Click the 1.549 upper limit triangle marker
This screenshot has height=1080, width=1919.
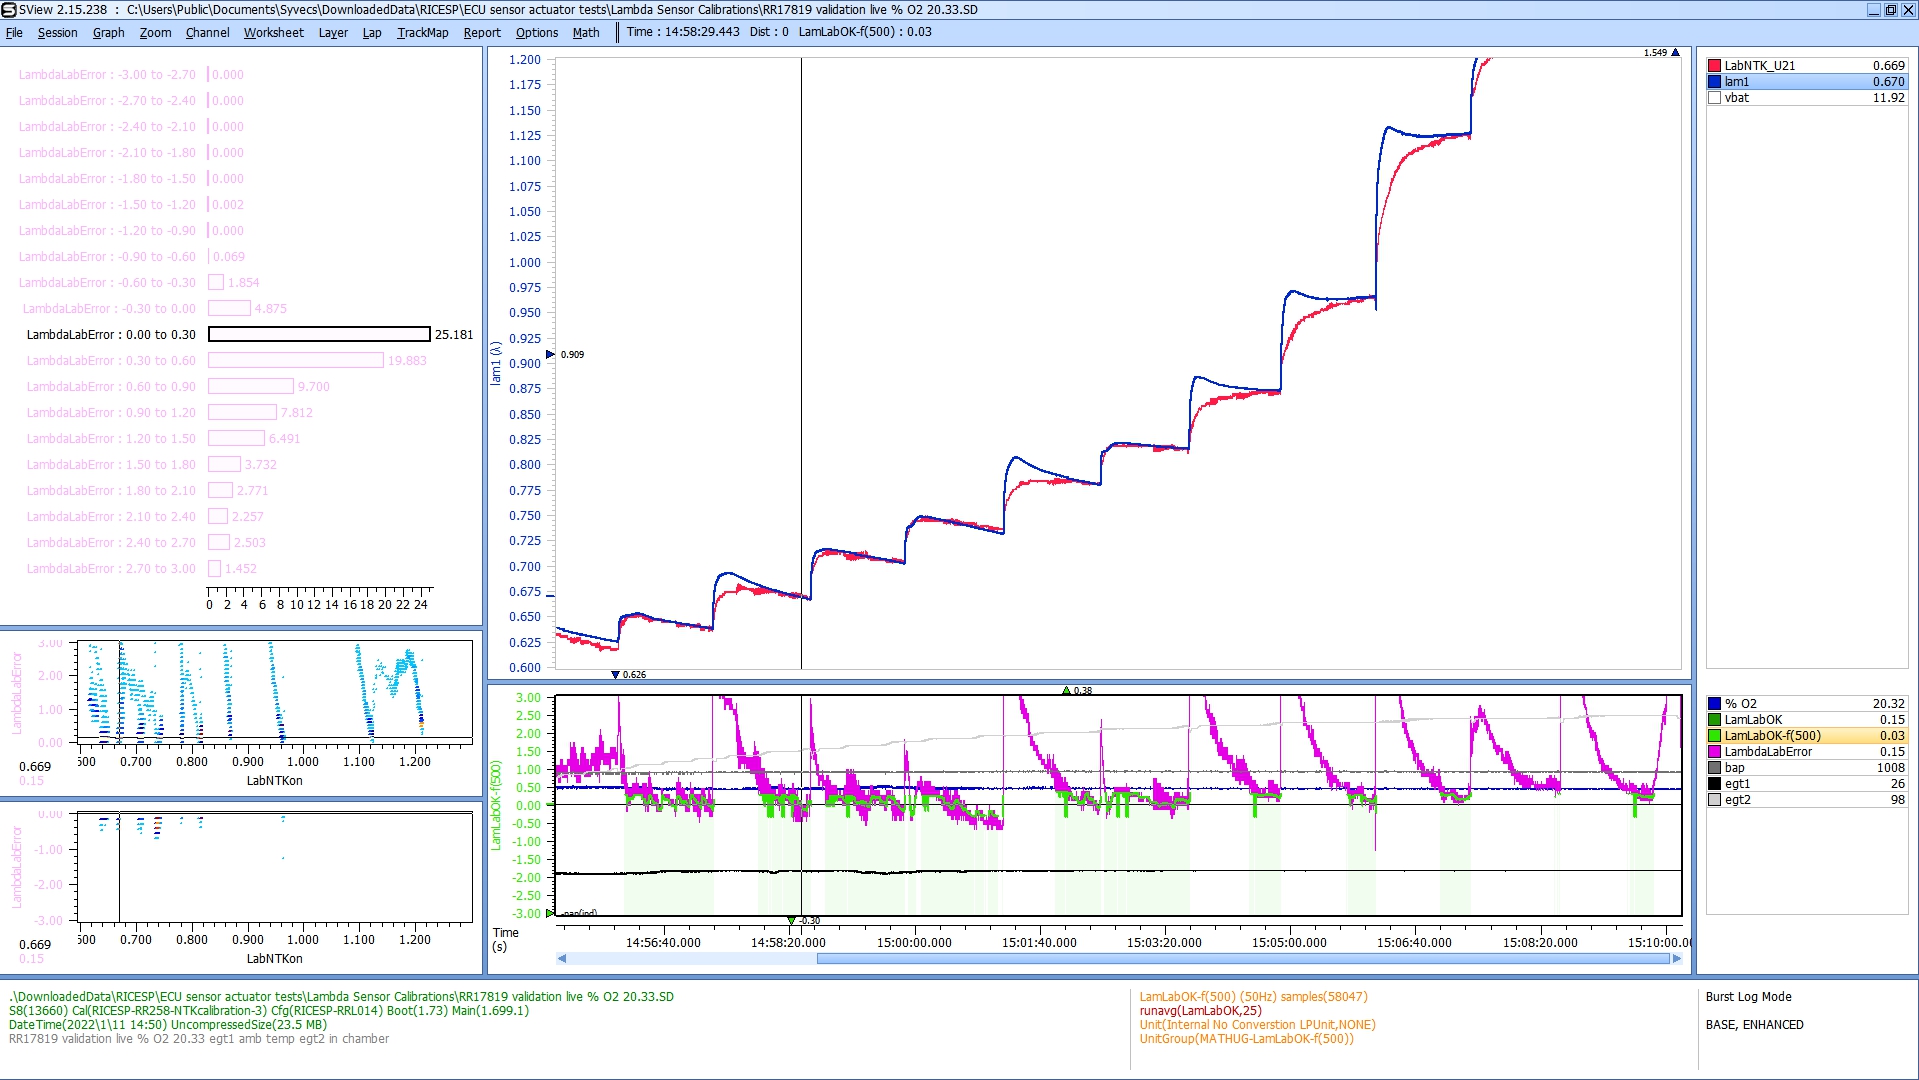click(1676, 53)
